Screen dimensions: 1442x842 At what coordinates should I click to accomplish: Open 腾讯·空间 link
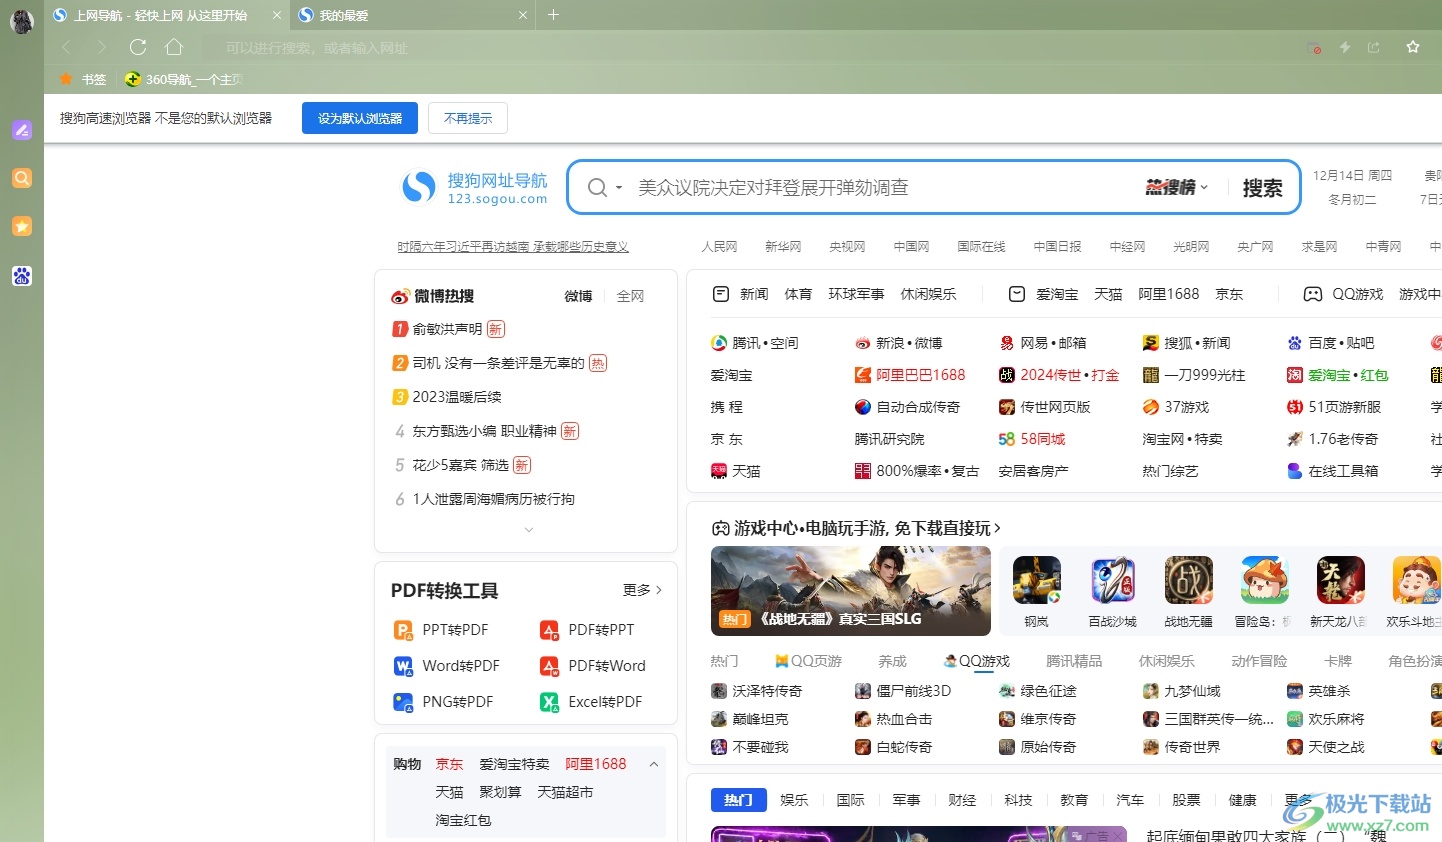pyautogui.click(x=755, y=343)
